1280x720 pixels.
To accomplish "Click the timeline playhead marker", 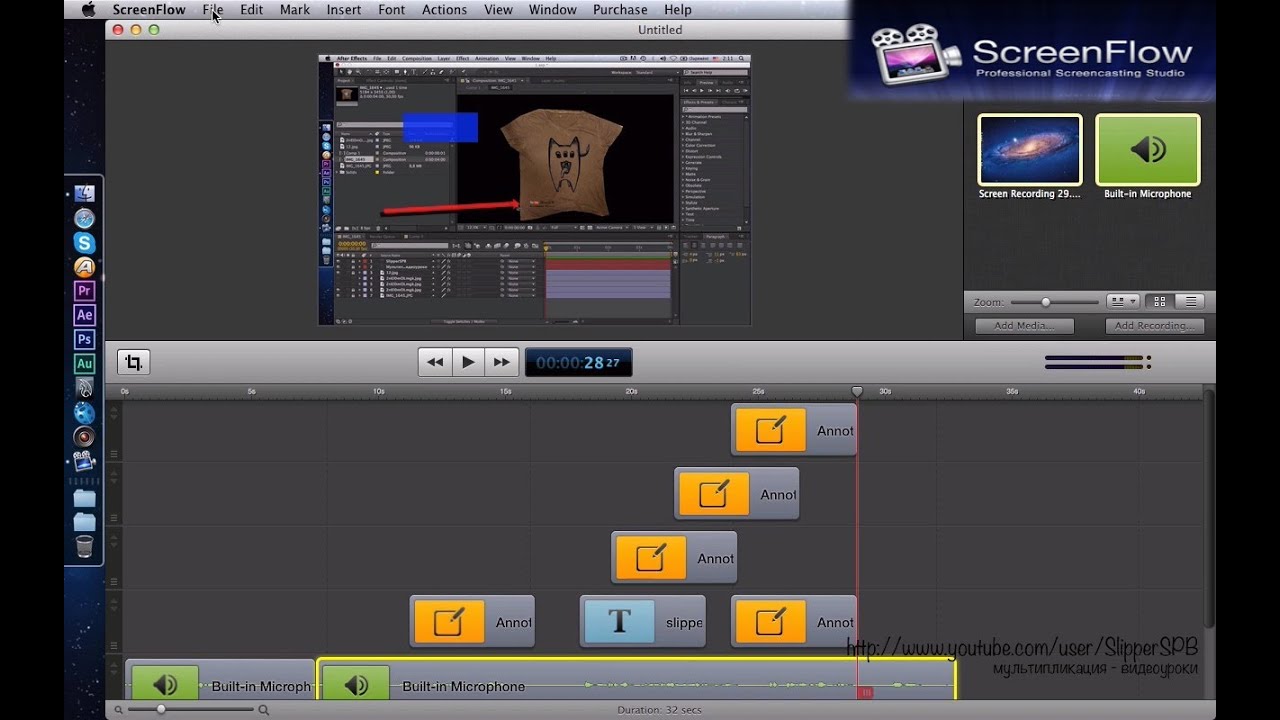I will (857, 391).
